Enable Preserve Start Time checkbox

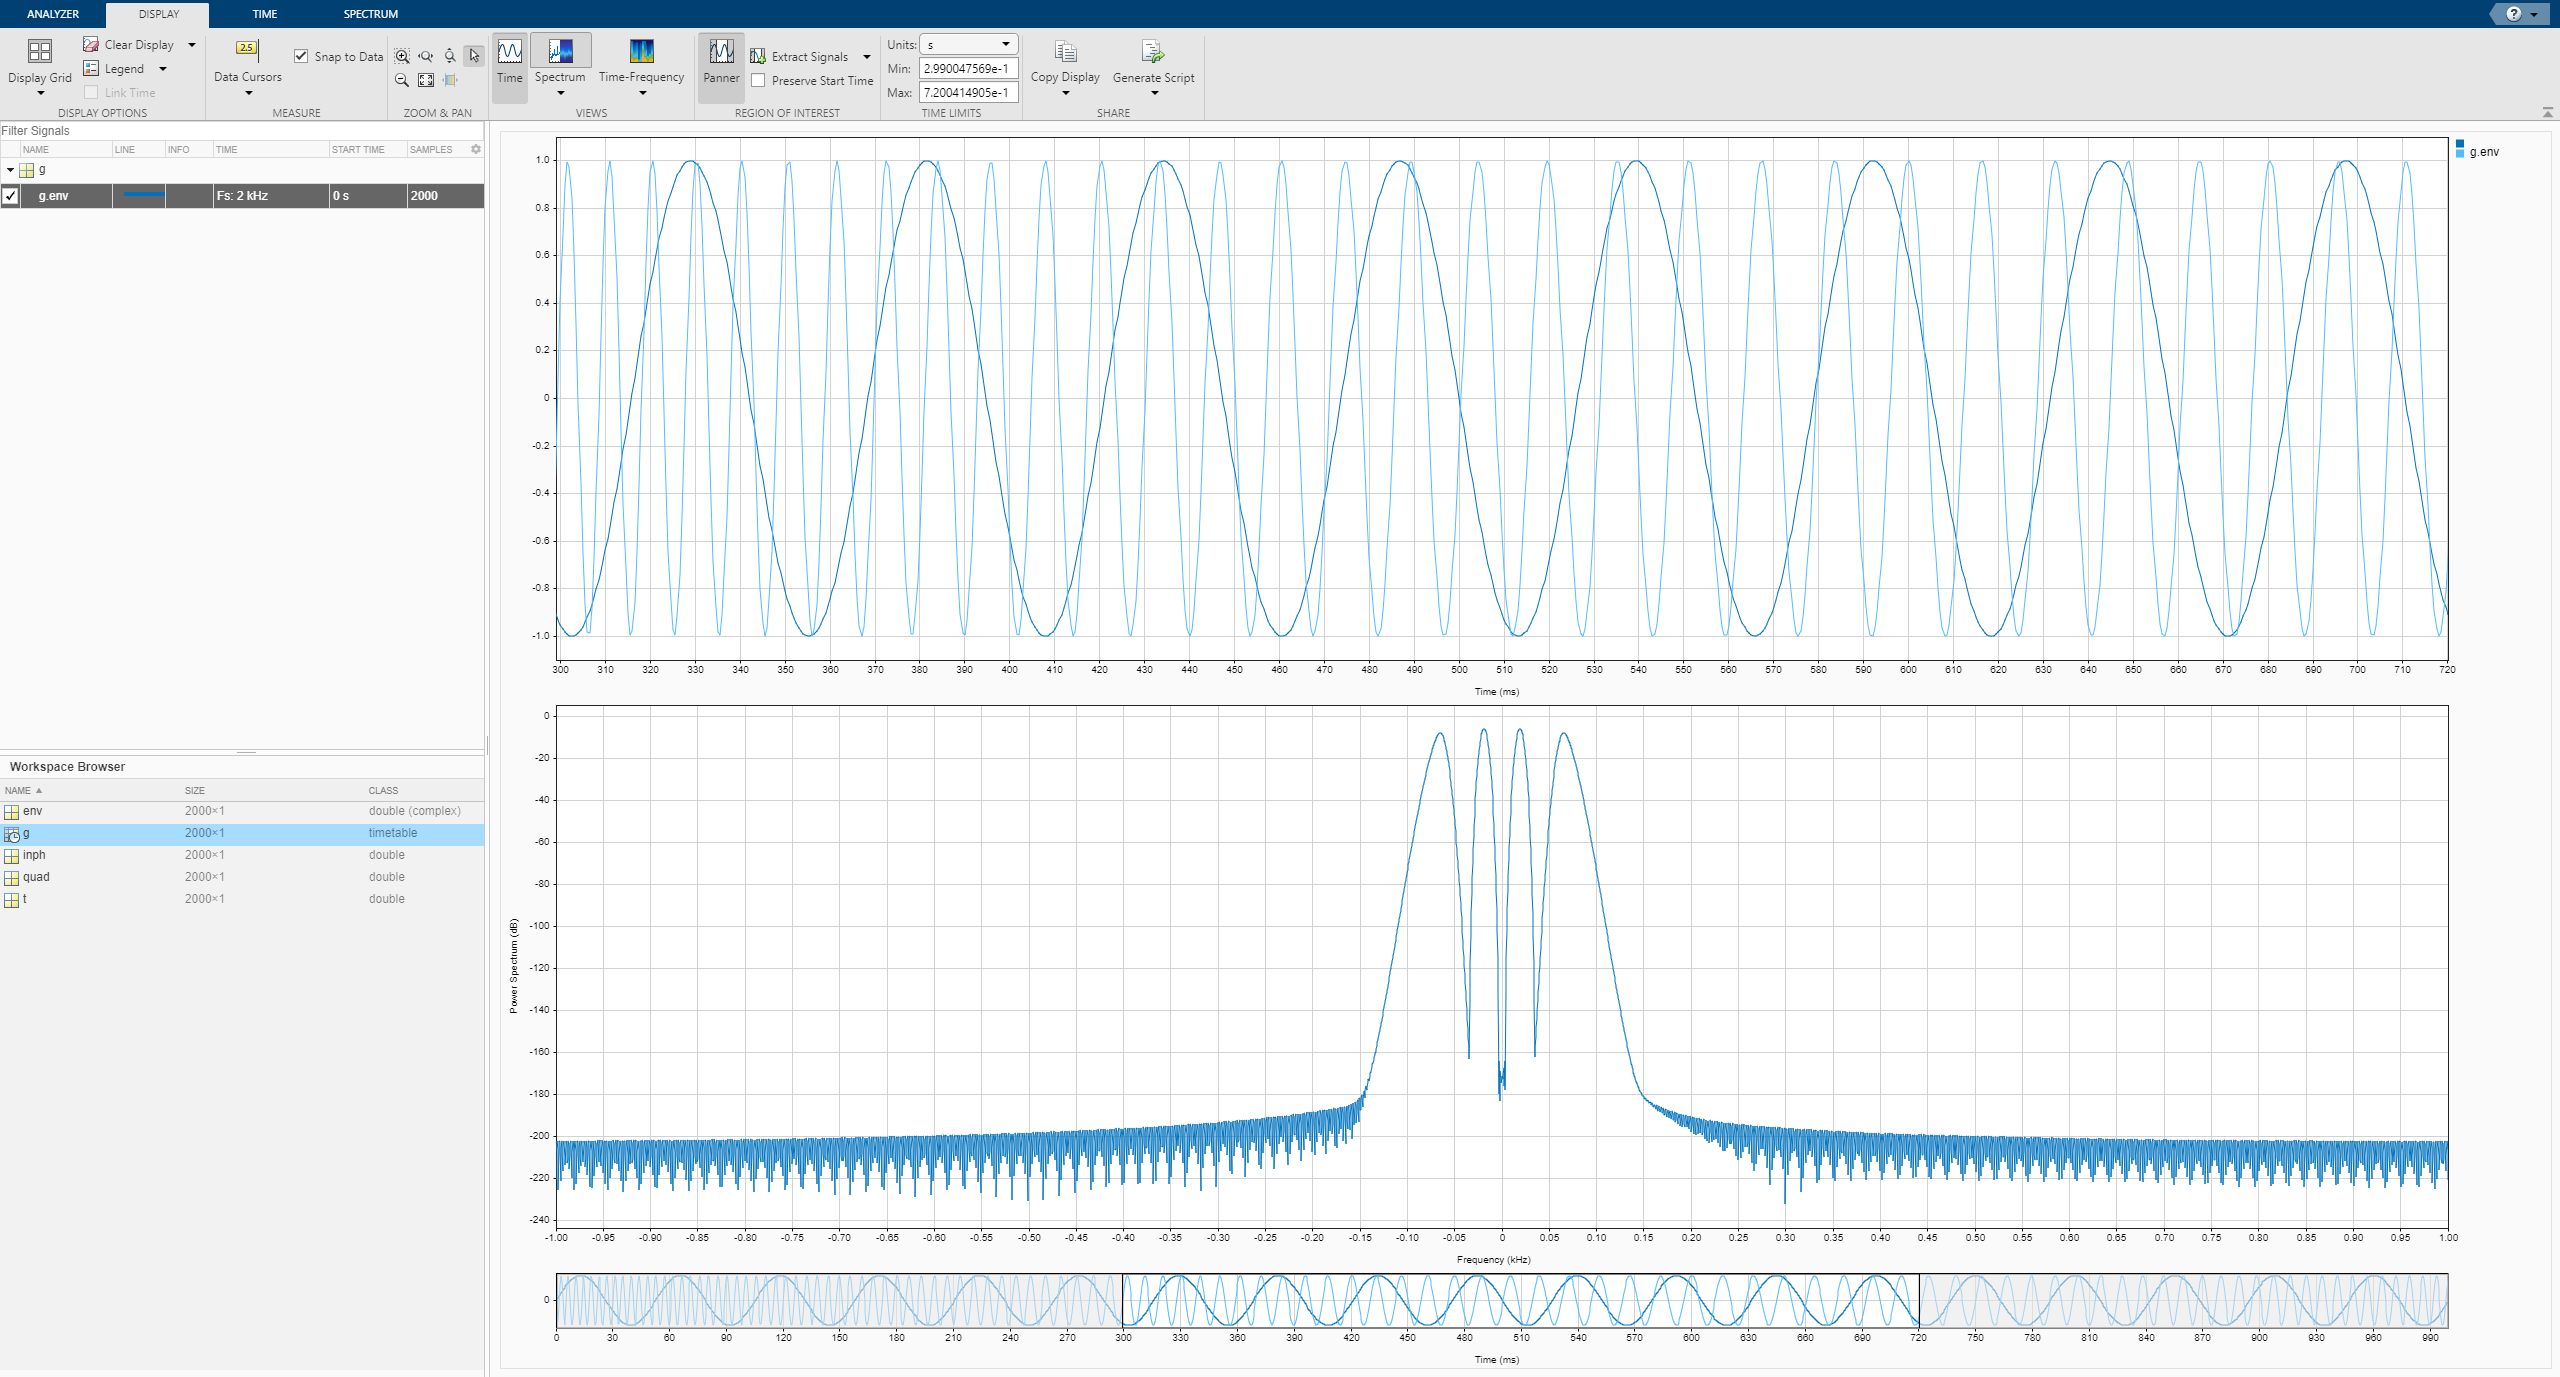click(x=759, y=81)
